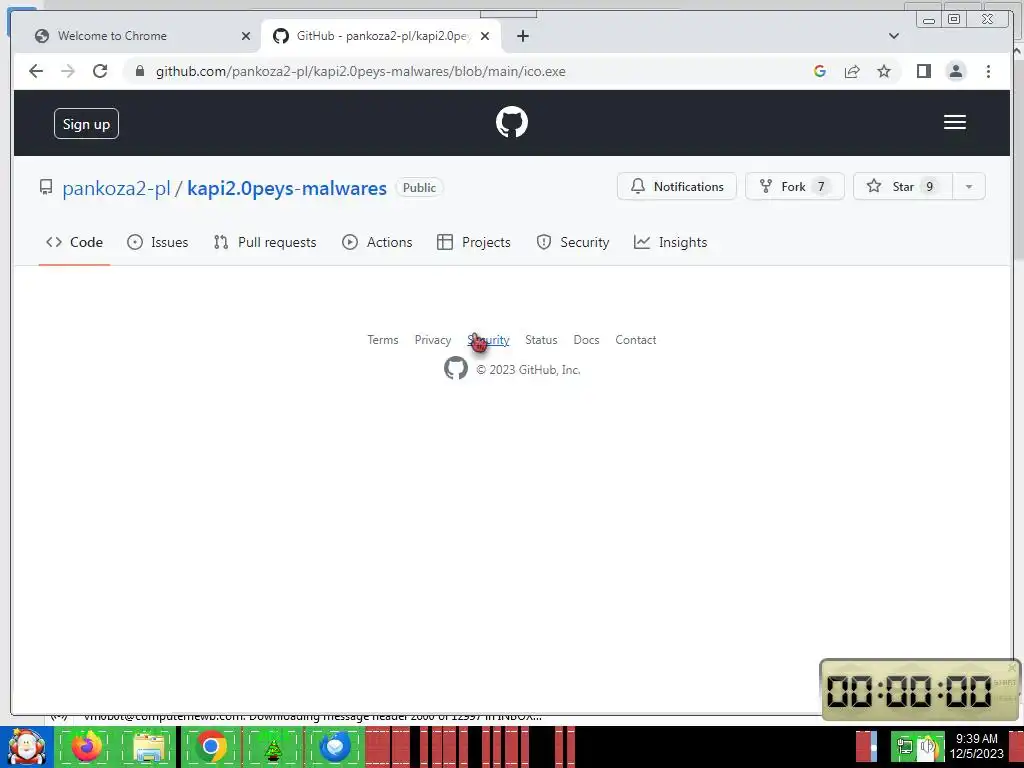
Task: Click the Google icon in address bar
Action: (x=820, y=71)
